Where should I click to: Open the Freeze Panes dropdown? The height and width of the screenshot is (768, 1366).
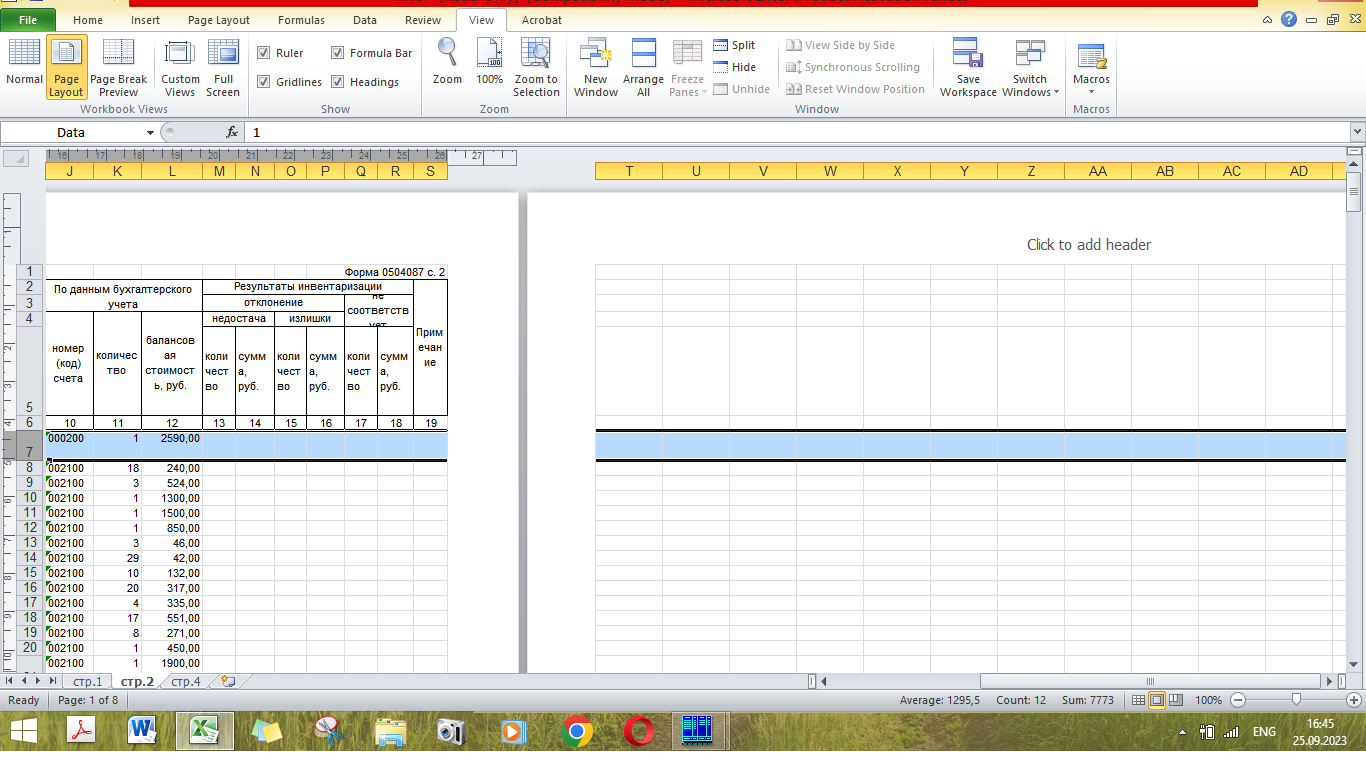tap(687, 66)
